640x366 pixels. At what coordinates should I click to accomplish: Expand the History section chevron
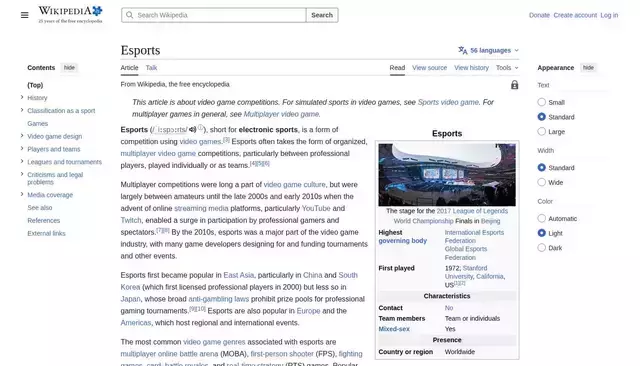[22, 97]
